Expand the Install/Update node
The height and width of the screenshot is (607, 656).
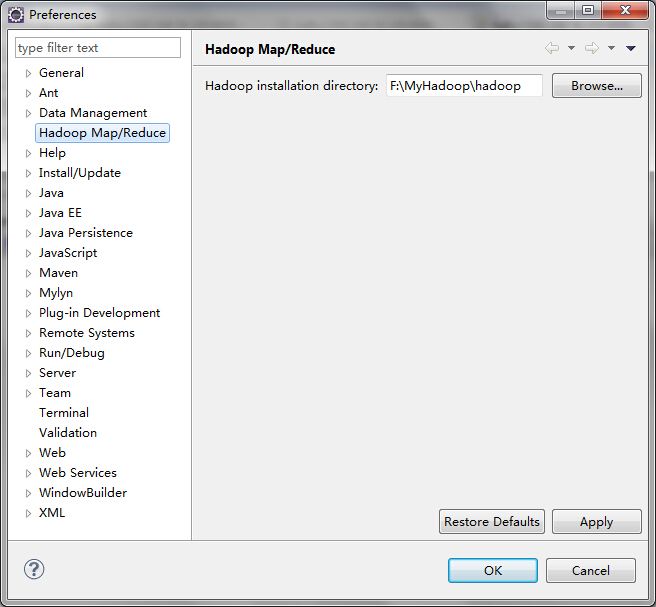tap(28, 174)
